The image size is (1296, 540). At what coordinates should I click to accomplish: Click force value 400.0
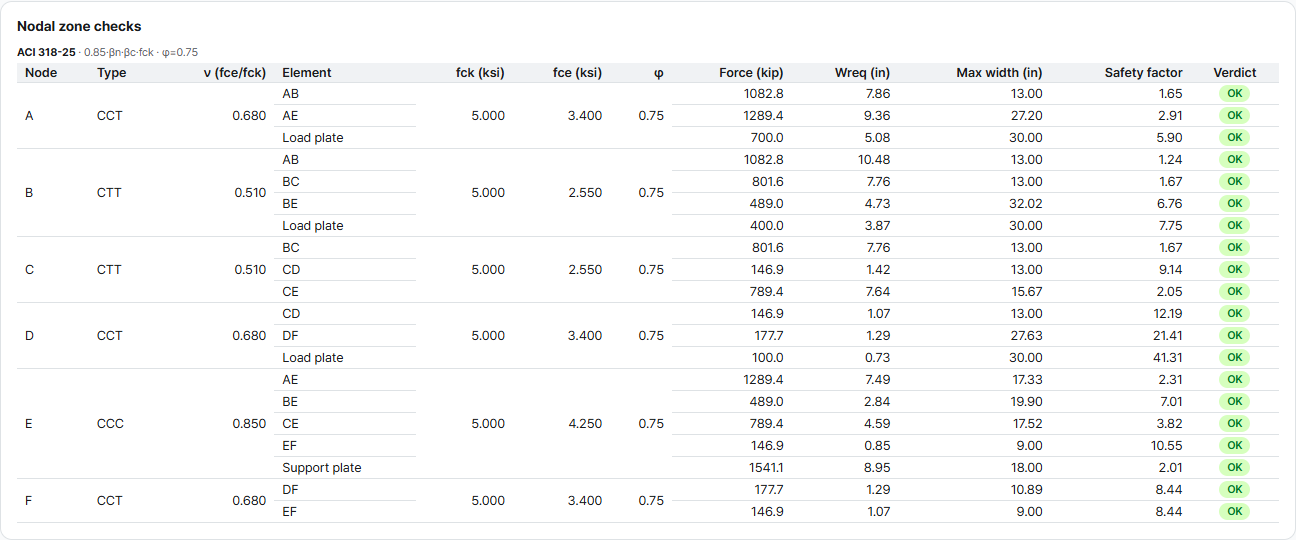point(767,226)
